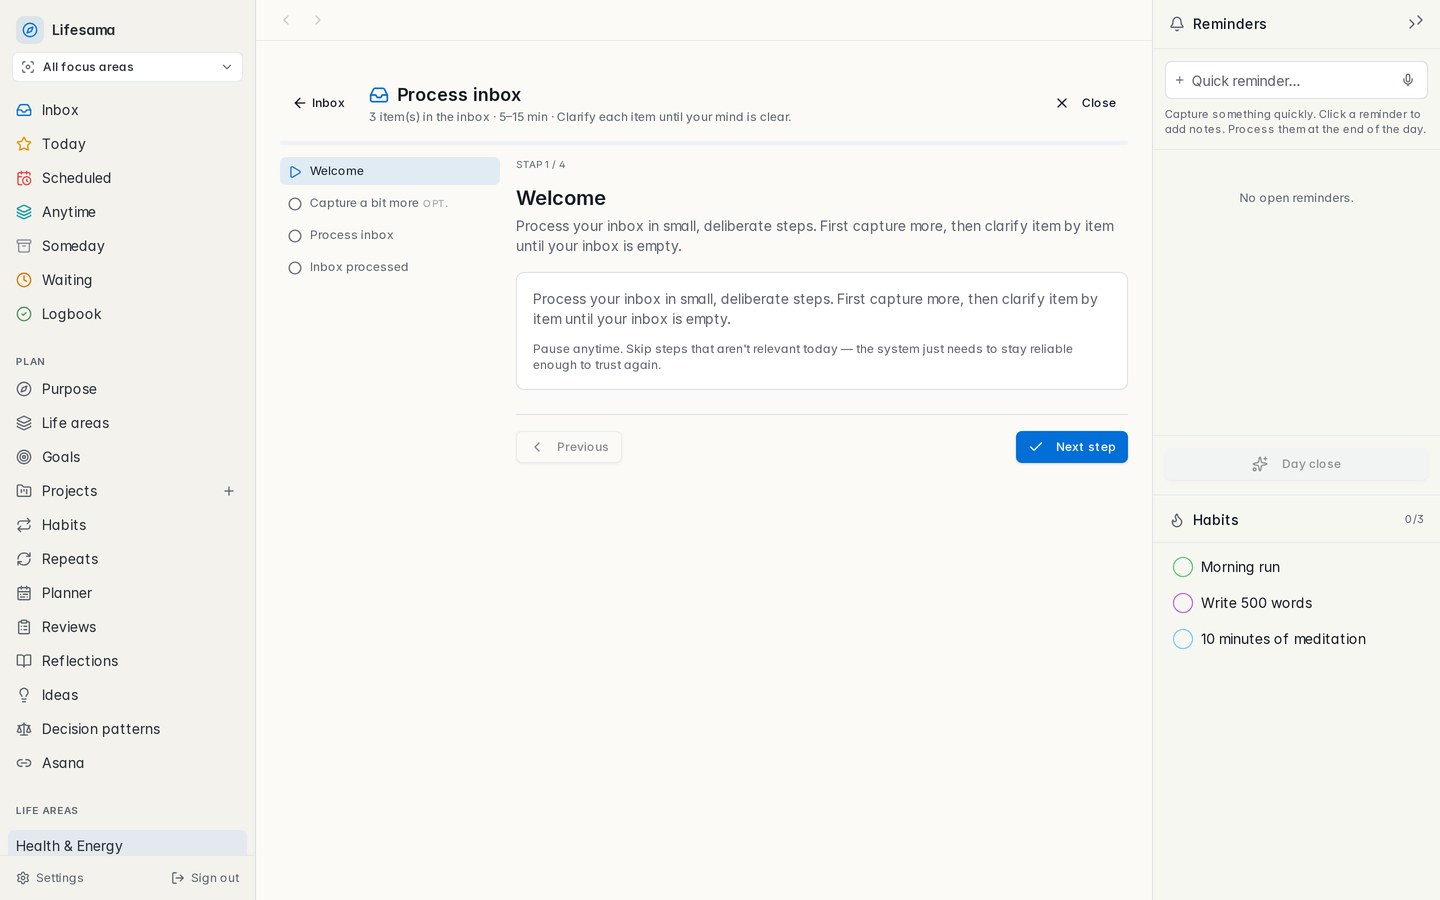
Task: Click the flame icon beside Habits
Action: click(1177, 520)
